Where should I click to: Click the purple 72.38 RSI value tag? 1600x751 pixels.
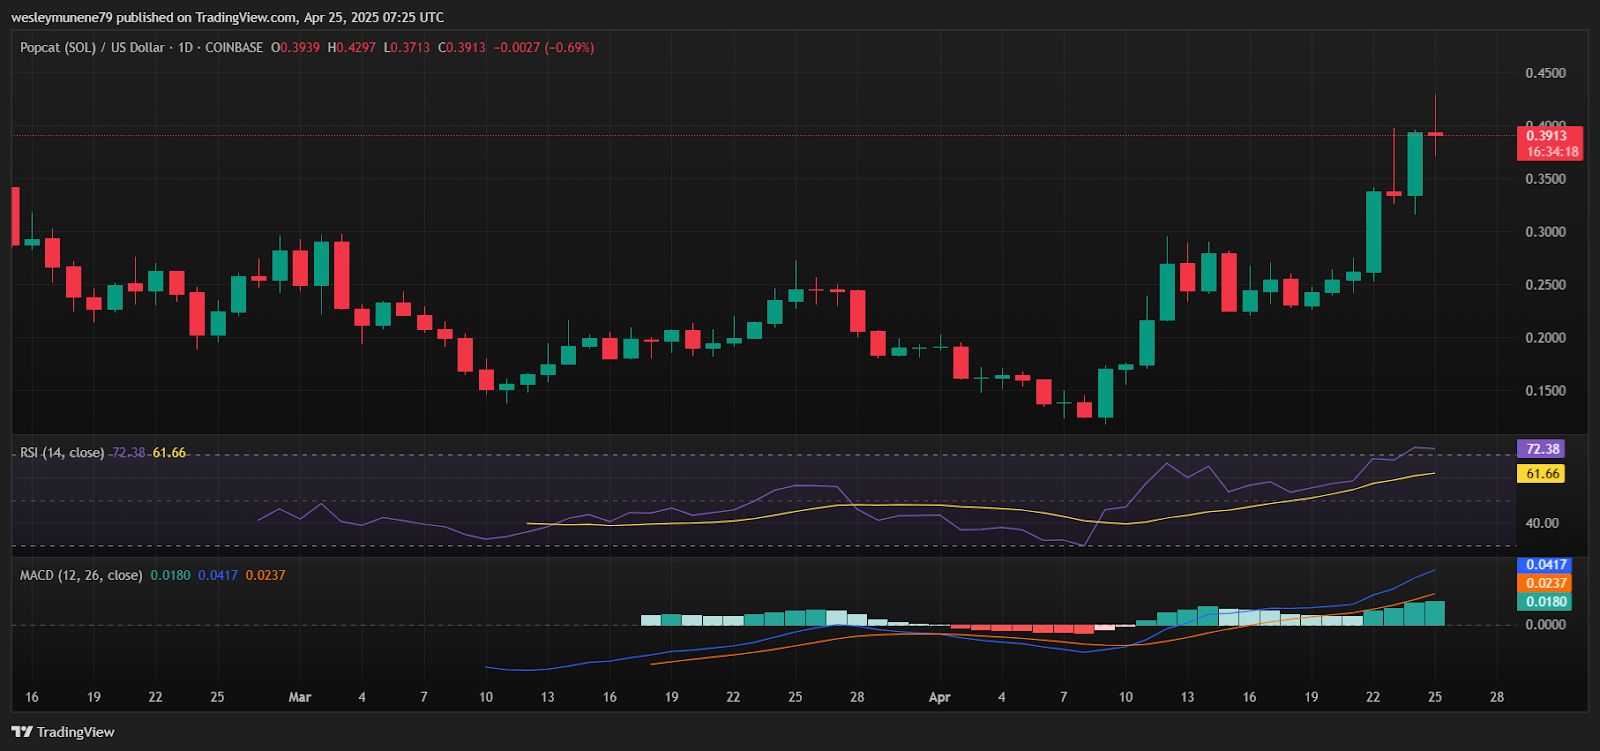coord(1540,449)
